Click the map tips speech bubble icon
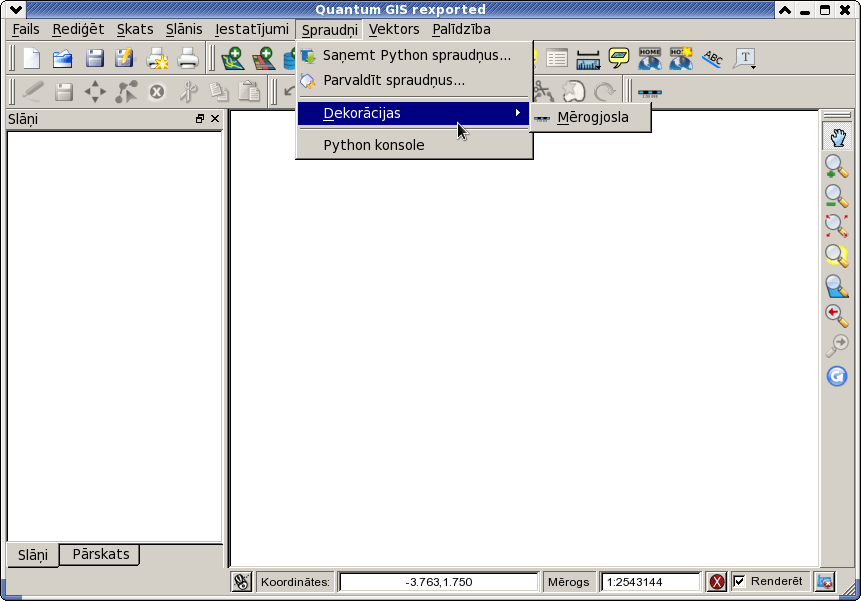The width and height of the screenshot is (861, 601). pyautogui.click(x=619, y=58)
